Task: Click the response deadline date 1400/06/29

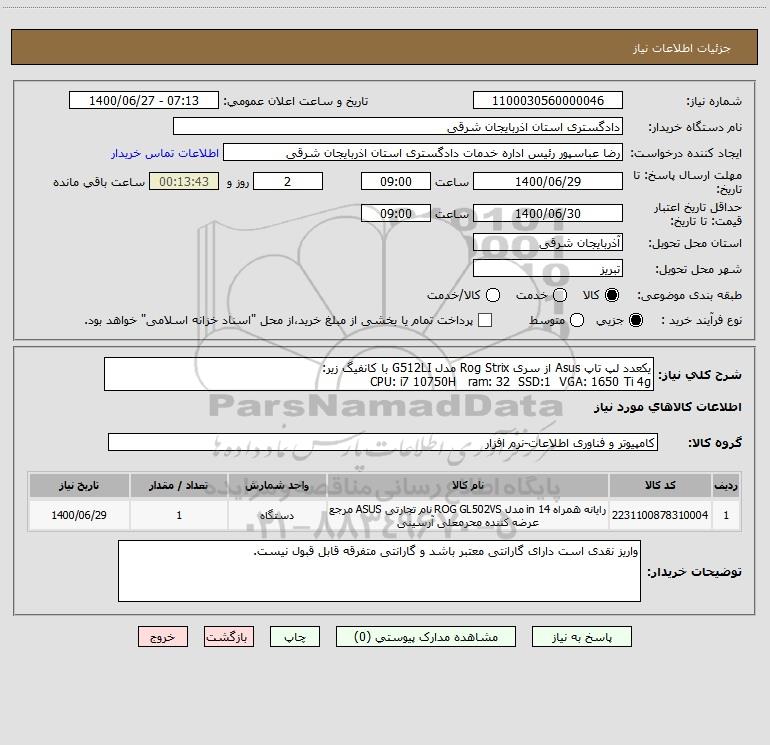Action: (548, 181)
